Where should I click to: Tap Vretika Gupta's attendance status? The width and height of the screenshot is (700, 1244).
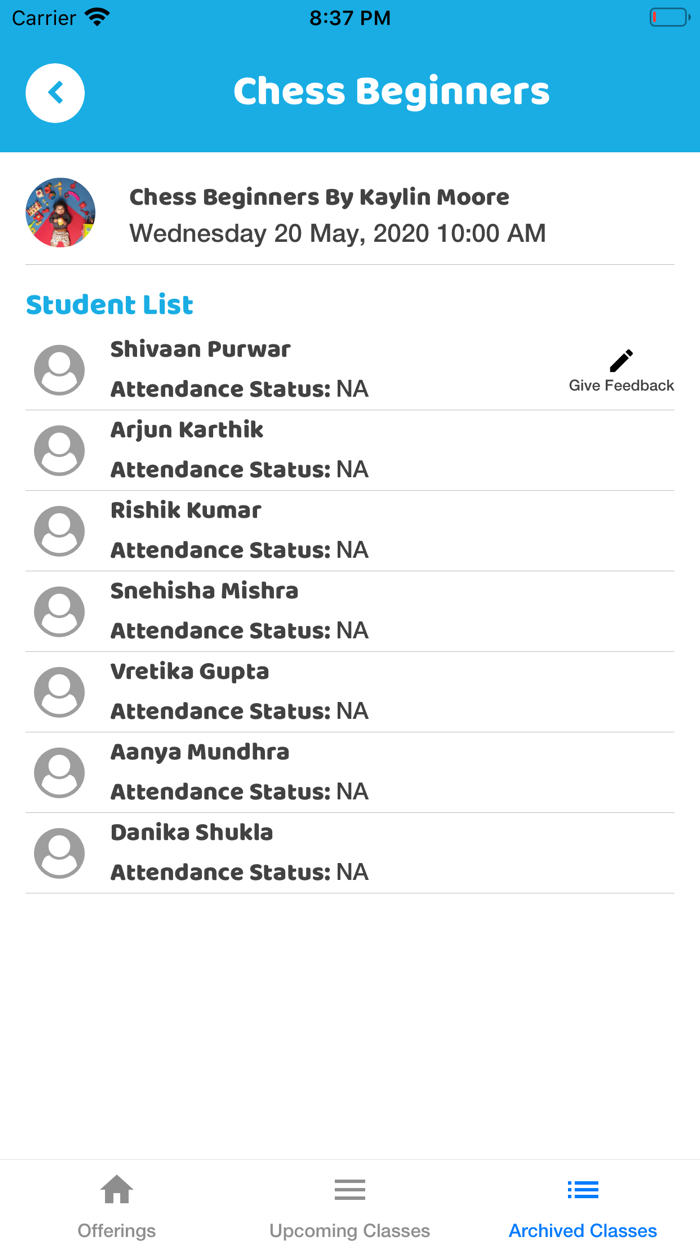point(239,711)
